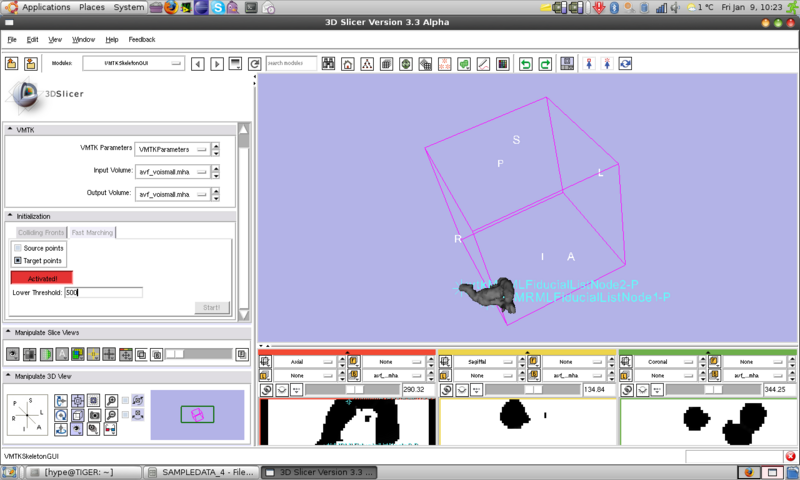Image resolution: width=800 pixels, height=480 pixels.
Task: Select the Source points radio option
Action: [x=18, y=247]
